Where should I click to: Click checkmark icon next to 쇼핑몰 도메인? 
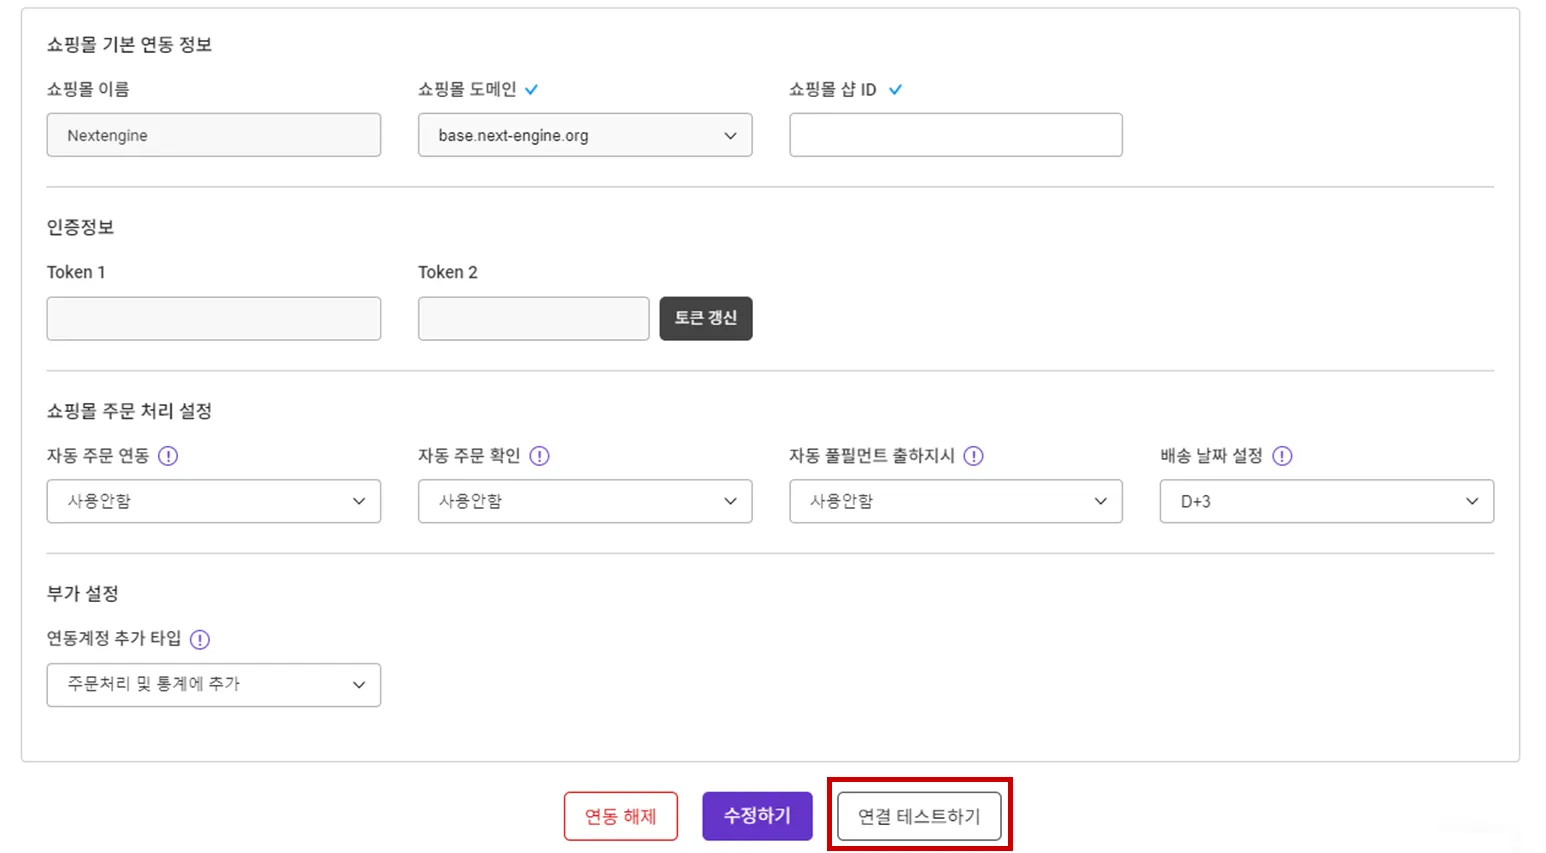click(532, 90)
